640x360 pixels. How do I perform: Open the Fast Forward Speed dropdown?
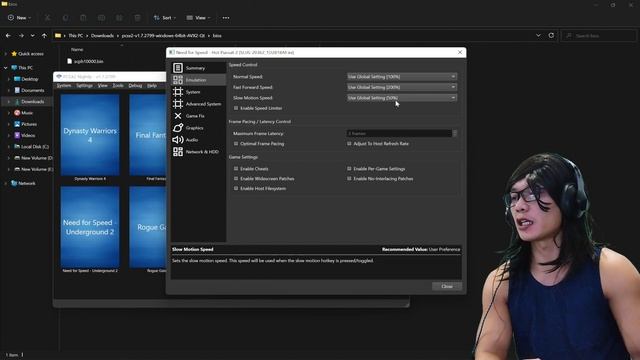click(x=402, y=87)
